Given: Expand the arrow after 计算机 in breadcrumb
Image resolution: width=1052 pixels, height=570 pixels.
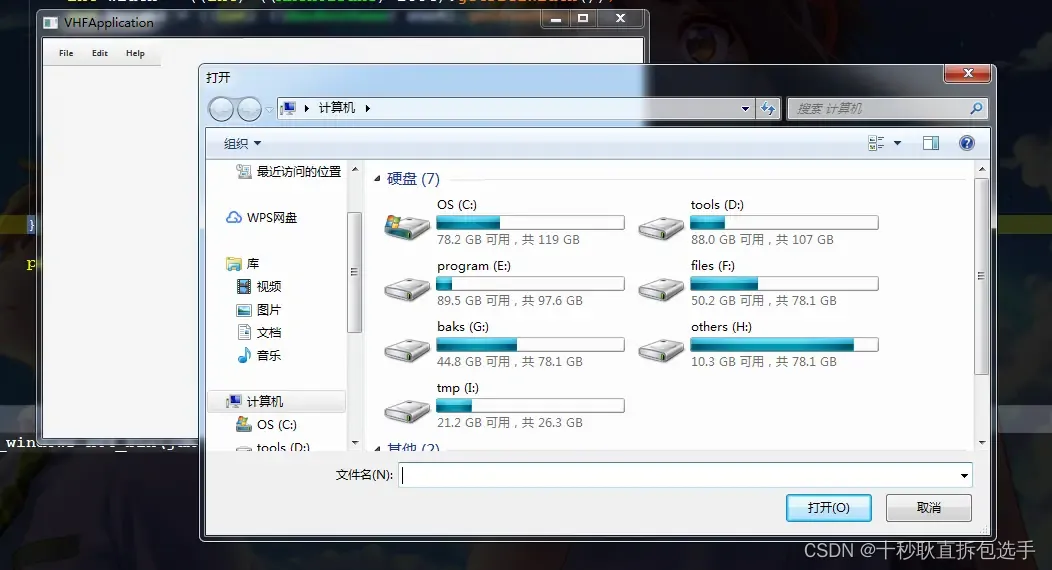Looking at the screenshot, I should [x=368, y=108].
